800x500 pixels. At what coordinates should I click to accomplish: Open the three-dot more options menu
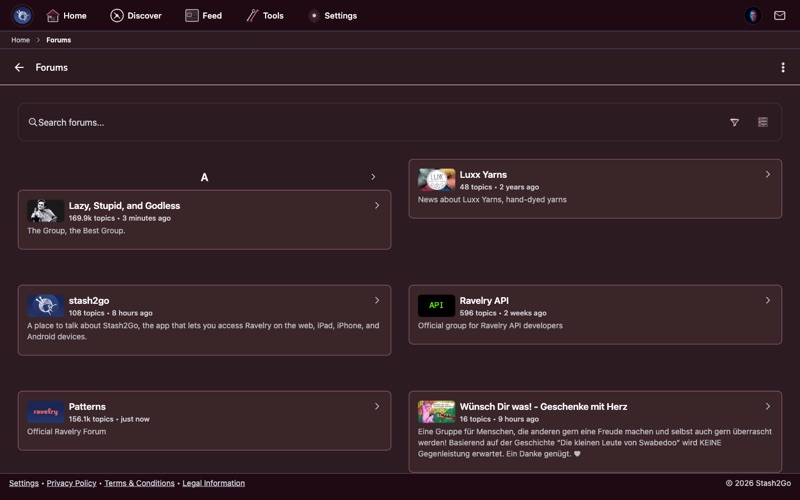(x=783, y=67)
